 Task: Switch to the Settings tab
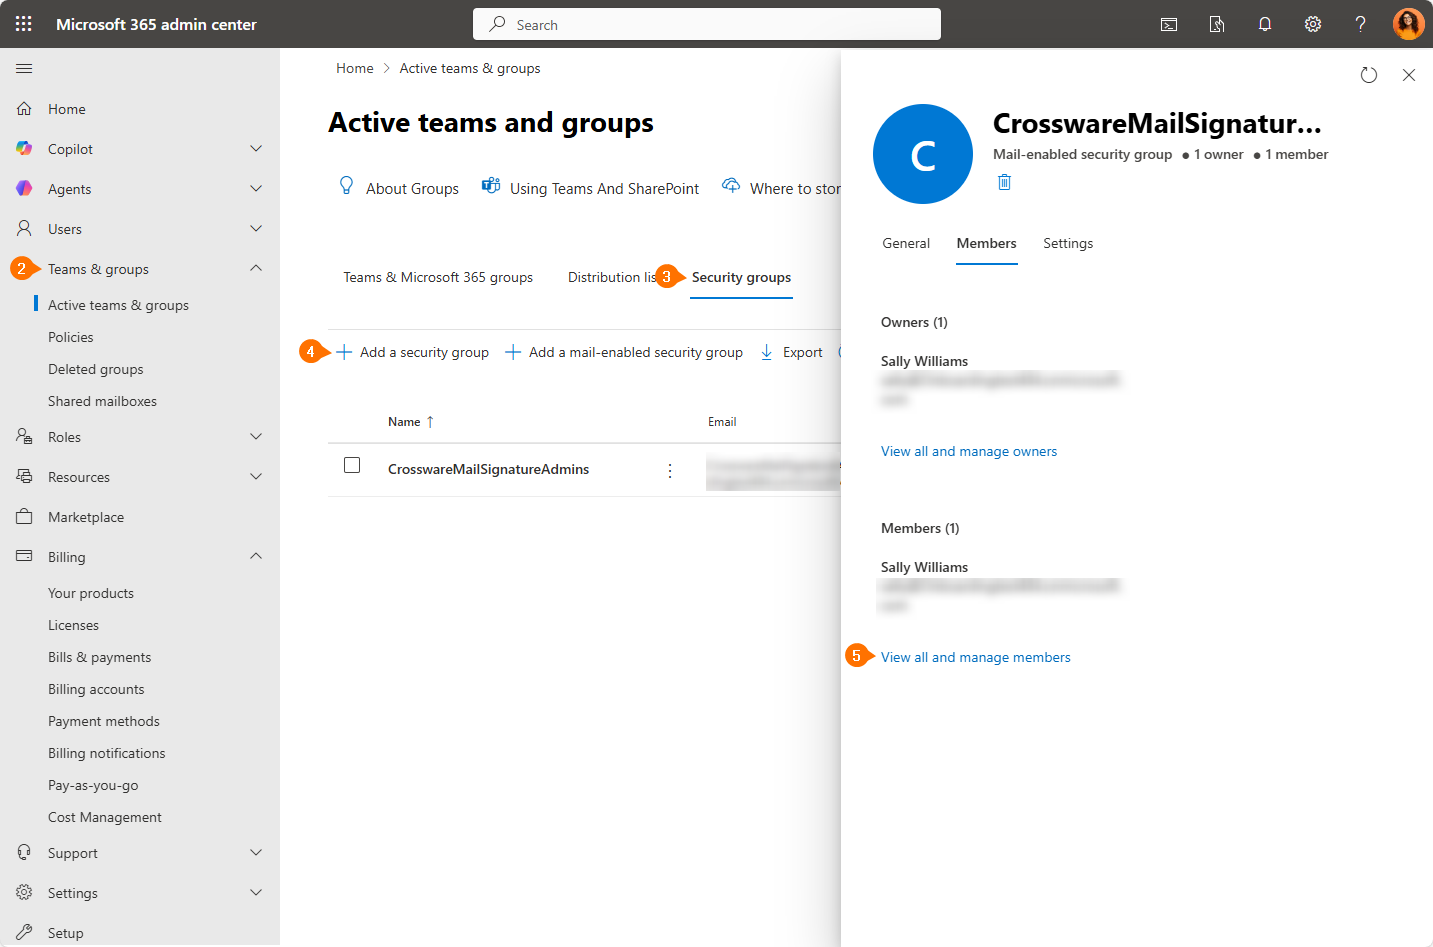point(1067,243)
